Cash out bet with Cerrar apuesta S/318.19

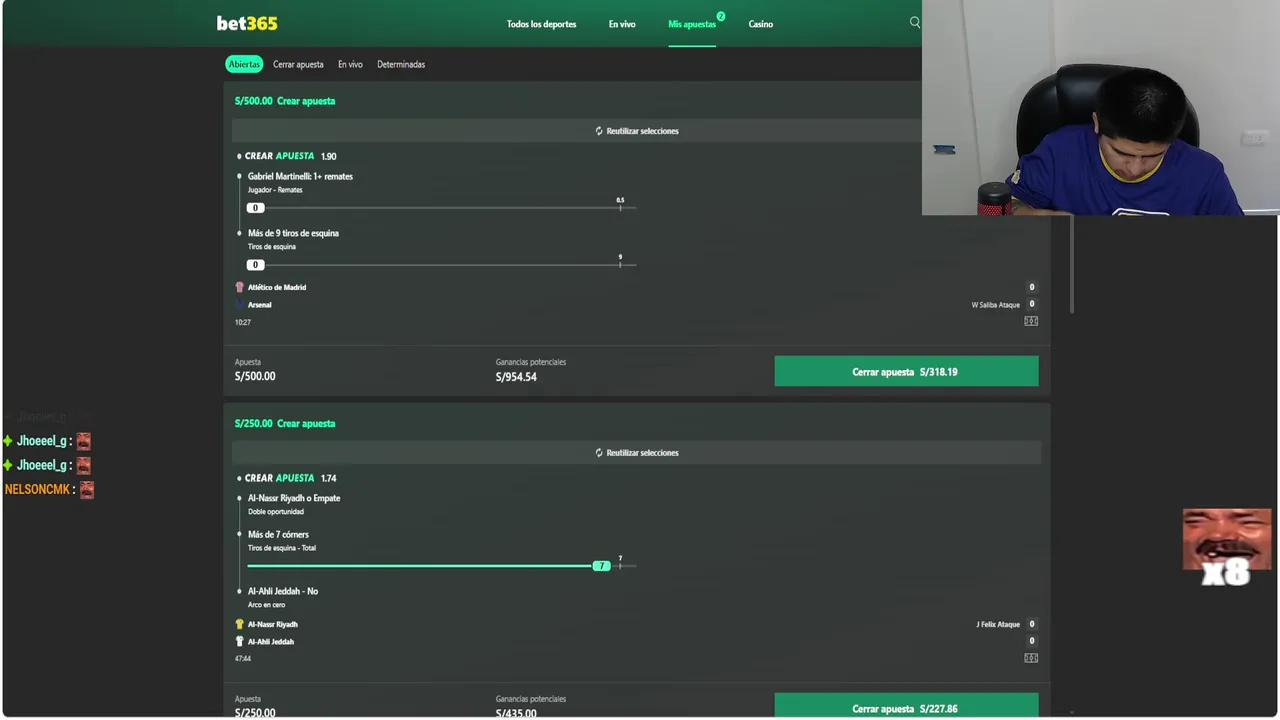906,371
